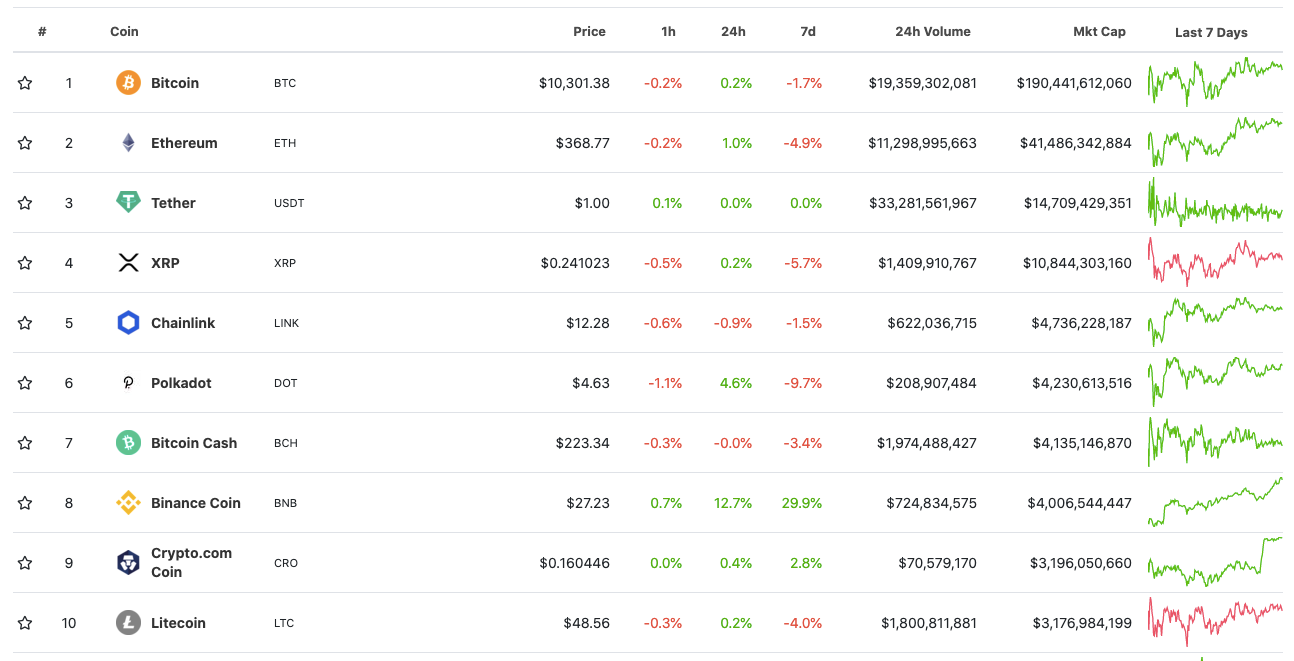
Task: Open the Ethereum coin page link
Action: [x=184, y=143]
